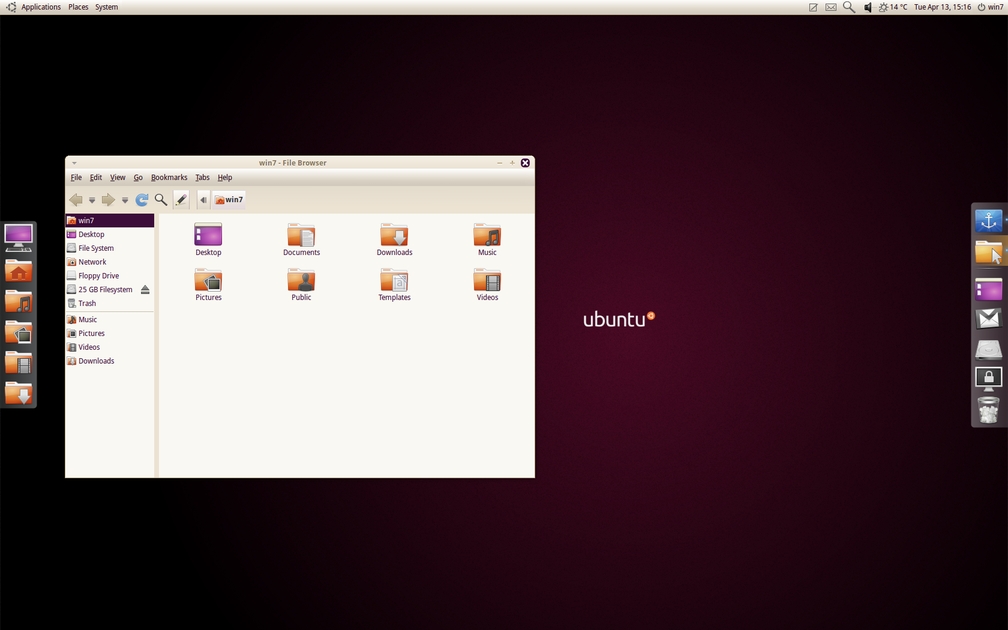The width and height of the screenshot is (1008, 630).
Task: Open Videos folder in the left dock
Action: tap(18, 363)
